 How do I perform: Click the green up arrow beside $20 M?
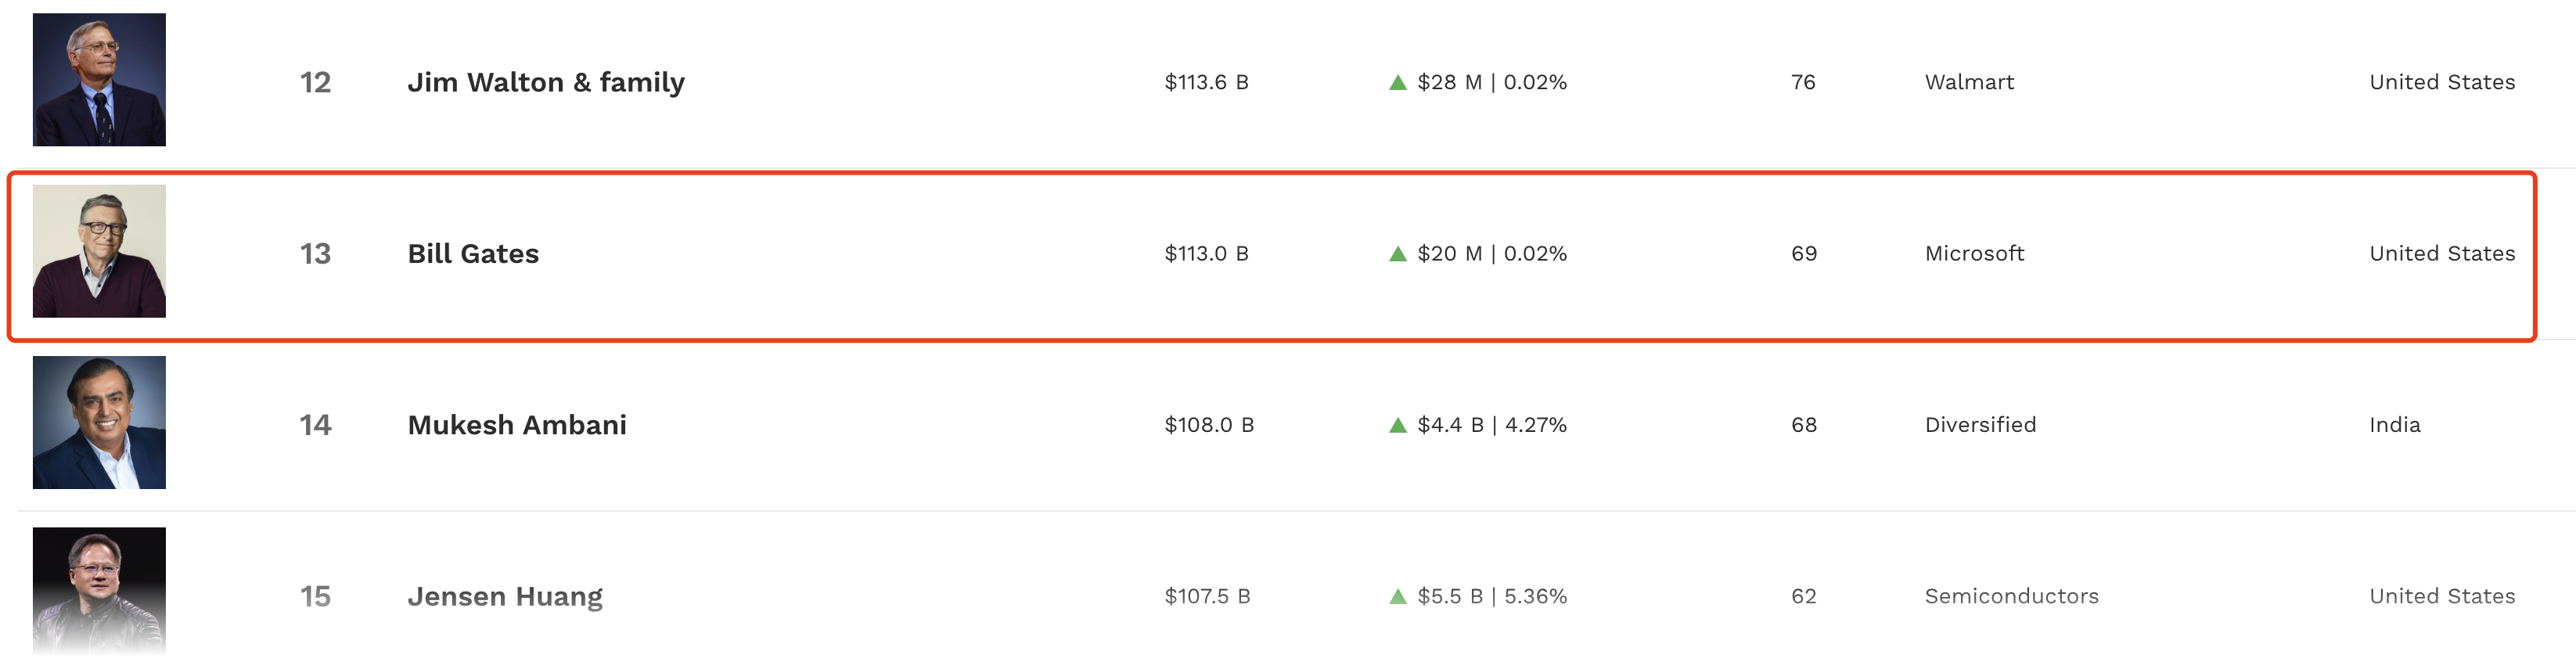1398,254
